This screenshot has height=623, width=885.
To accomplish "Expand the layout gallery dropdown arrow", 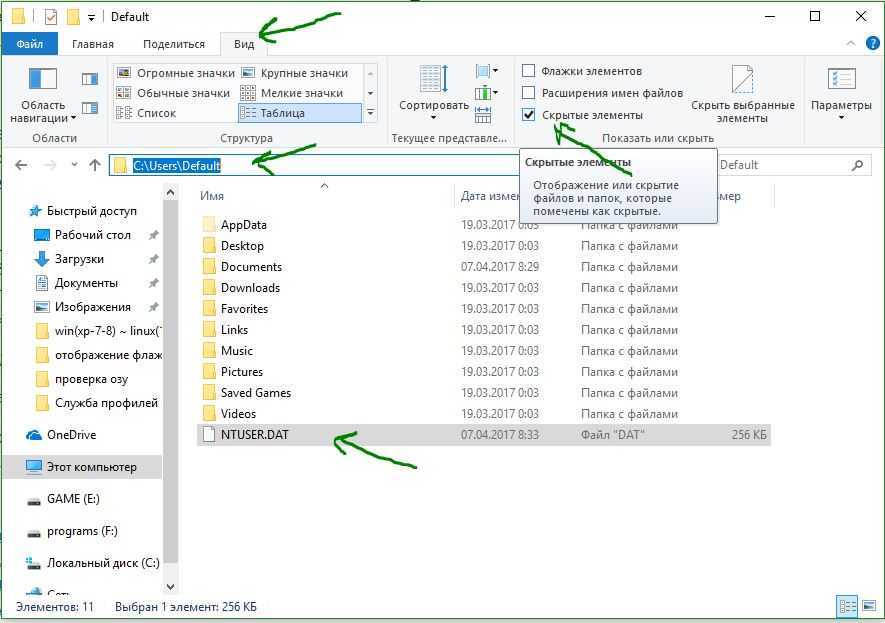I will [x=370, y=113].
